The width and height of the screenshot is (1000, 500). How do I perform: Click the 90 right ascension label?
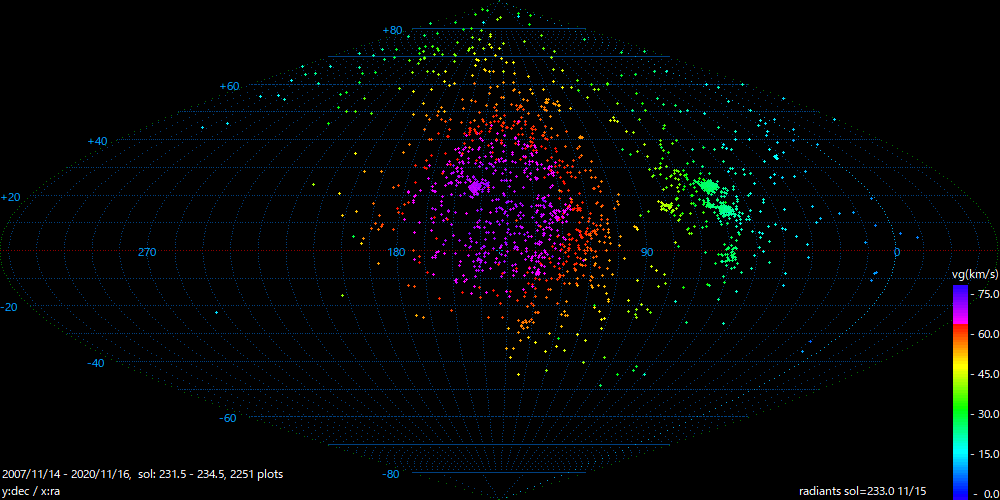click(647, 252)
